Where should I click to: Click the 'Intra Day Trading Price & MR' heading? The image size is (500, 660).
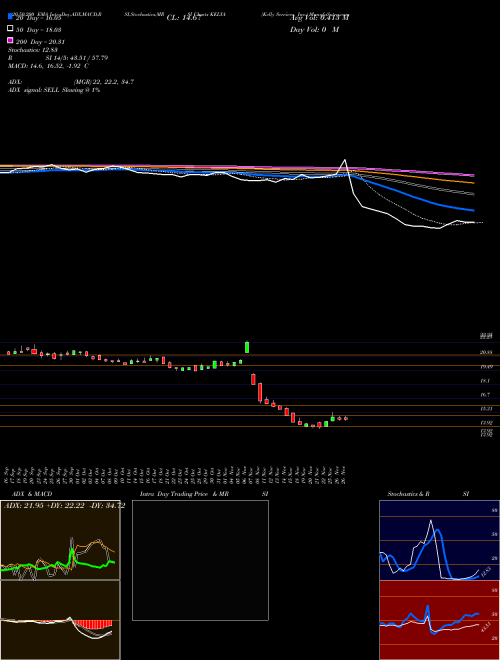tap(184, 494)
